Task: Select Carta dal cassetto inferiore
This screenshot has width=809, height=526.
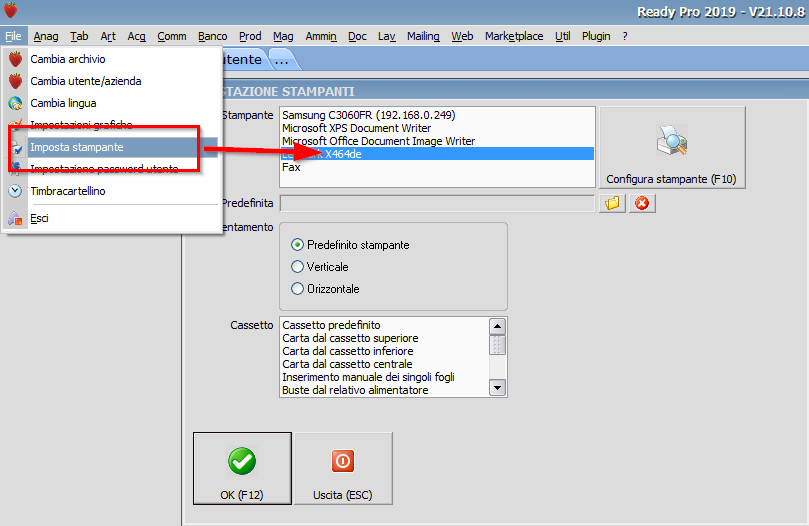Action: [x=384, y=351]
